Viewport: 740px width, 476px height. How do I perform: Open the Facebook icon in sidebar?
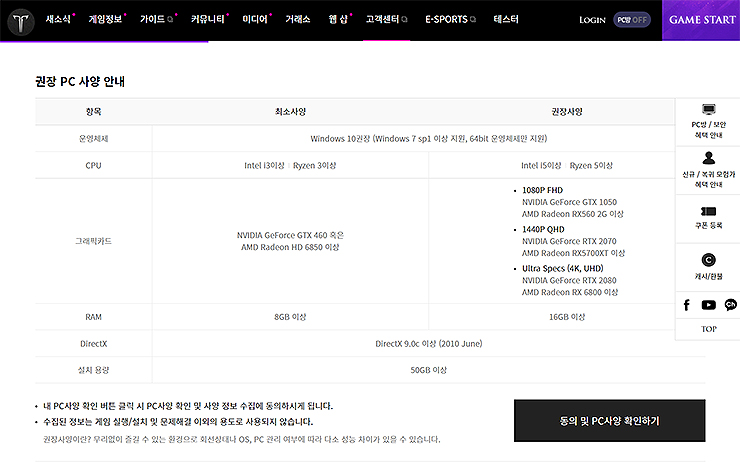pos(687,305)
